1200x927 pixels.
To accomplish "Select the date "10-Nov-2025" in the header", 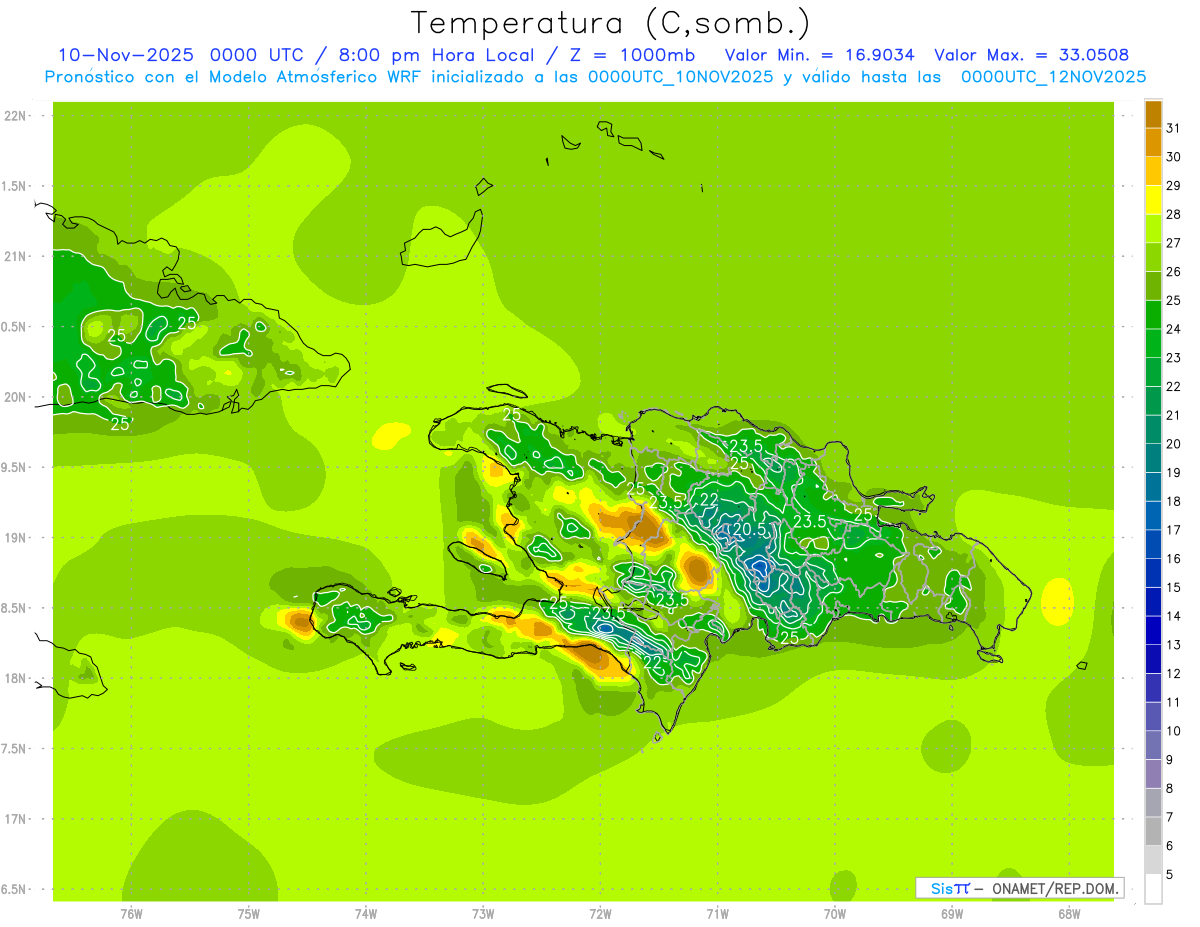I will [125, 55].
